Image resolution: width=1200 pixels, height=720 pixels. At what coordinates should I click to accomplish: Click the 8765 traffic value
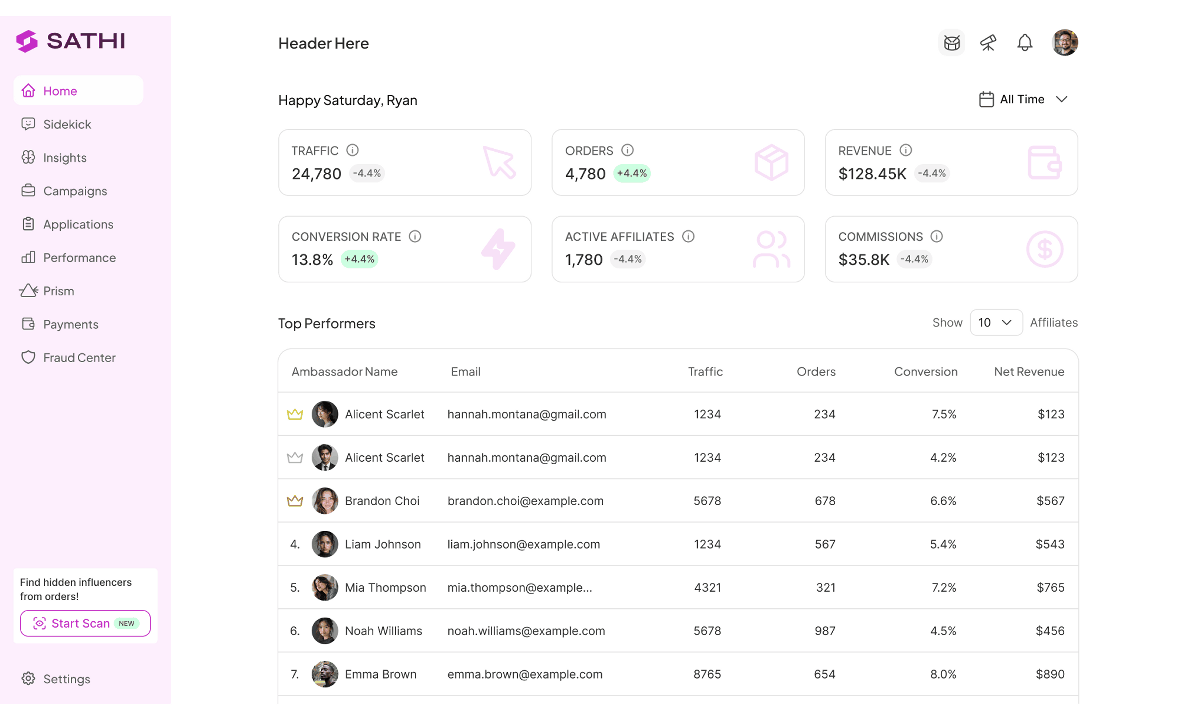(x=708, y=674)
